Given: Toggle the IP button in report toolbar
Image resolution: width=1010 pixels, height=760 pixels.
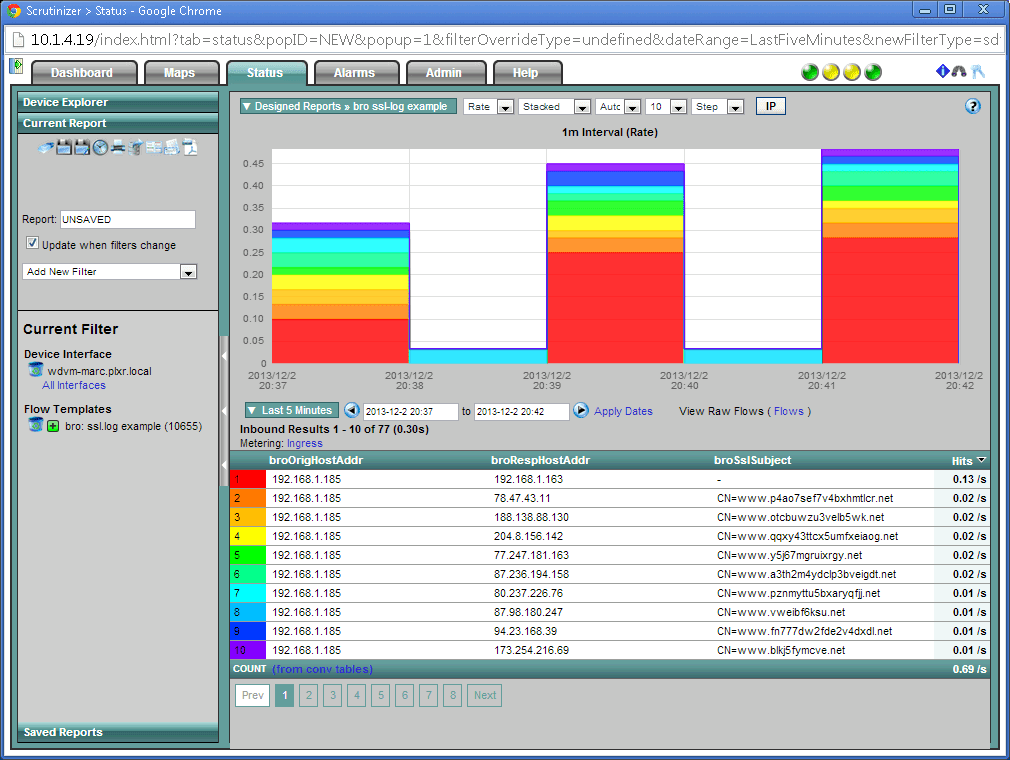Looking at the screenshot, I should (770, 106).
